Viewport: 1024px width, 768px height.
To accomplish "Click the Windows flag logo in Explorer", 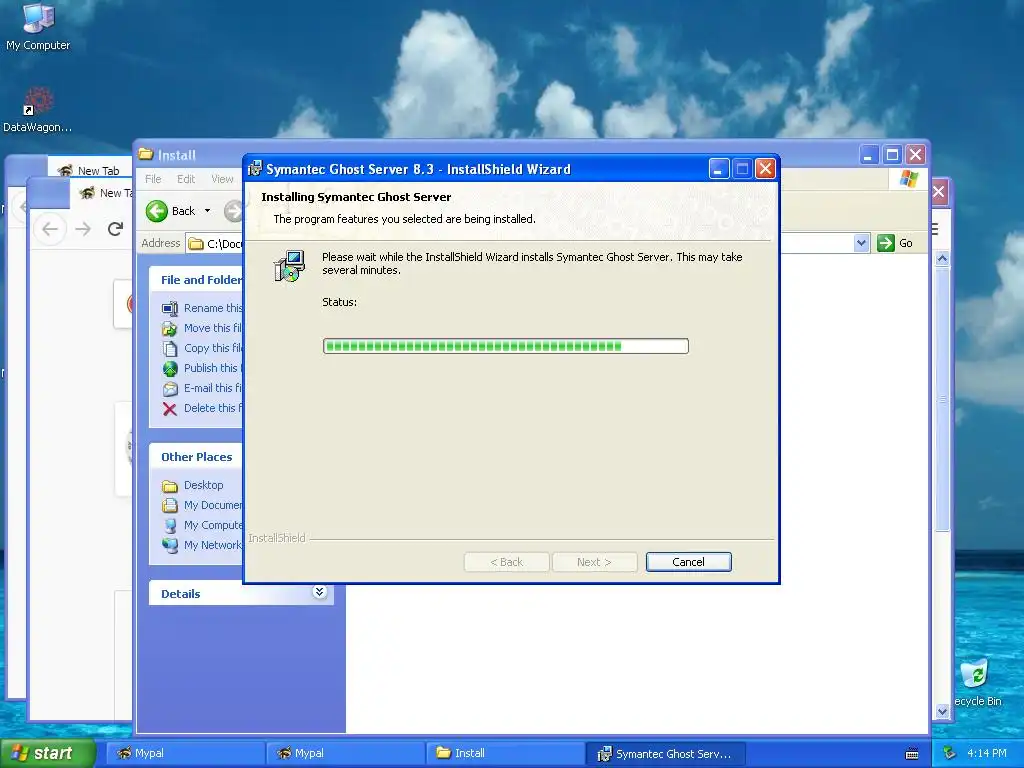I will pos(909,178).
